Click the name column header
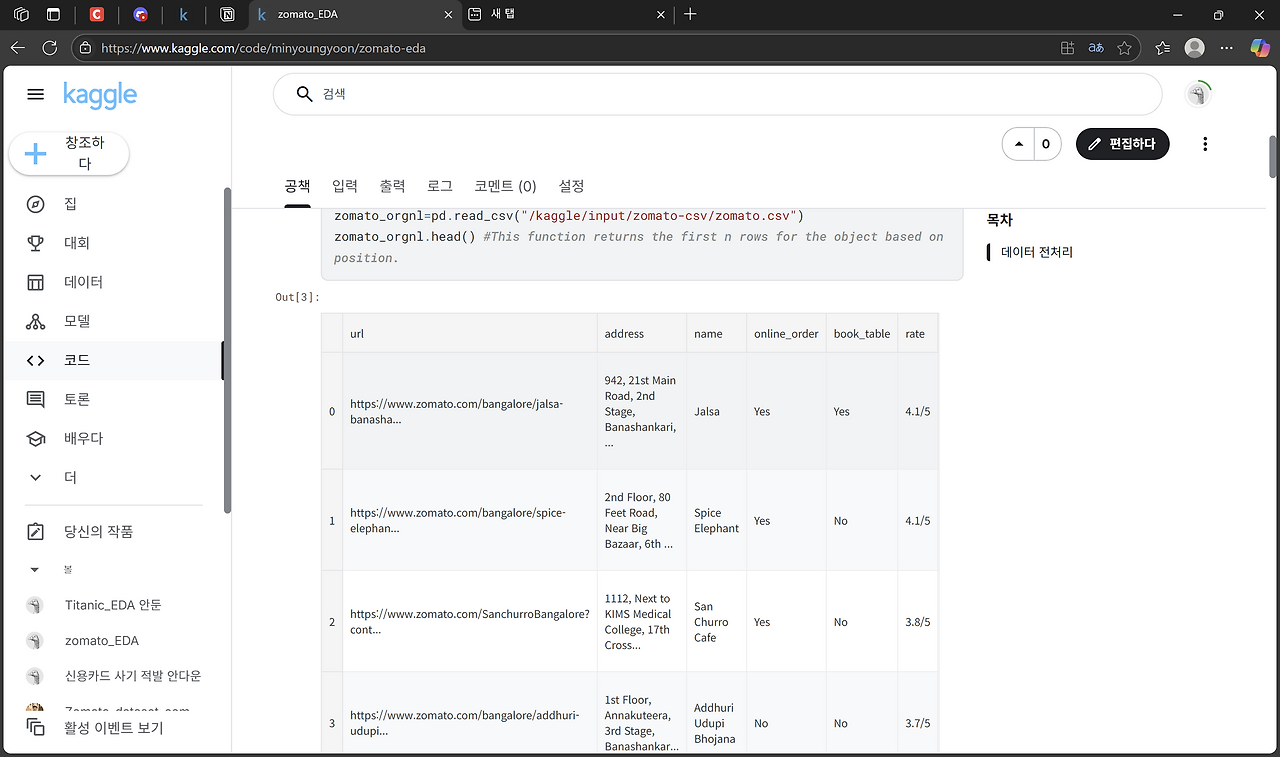The width and height of the screenshot is (1280, 757). pyautogui.click(x=716, y=333)
